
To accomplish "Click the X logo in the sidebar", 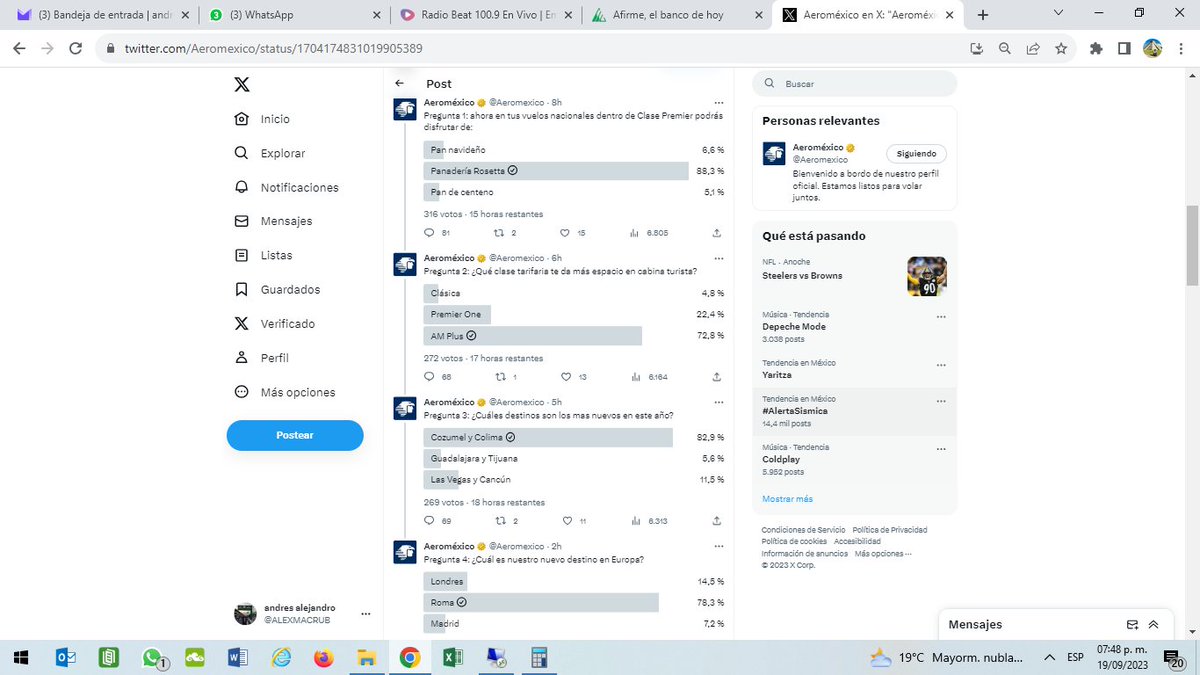I will 242,85.
